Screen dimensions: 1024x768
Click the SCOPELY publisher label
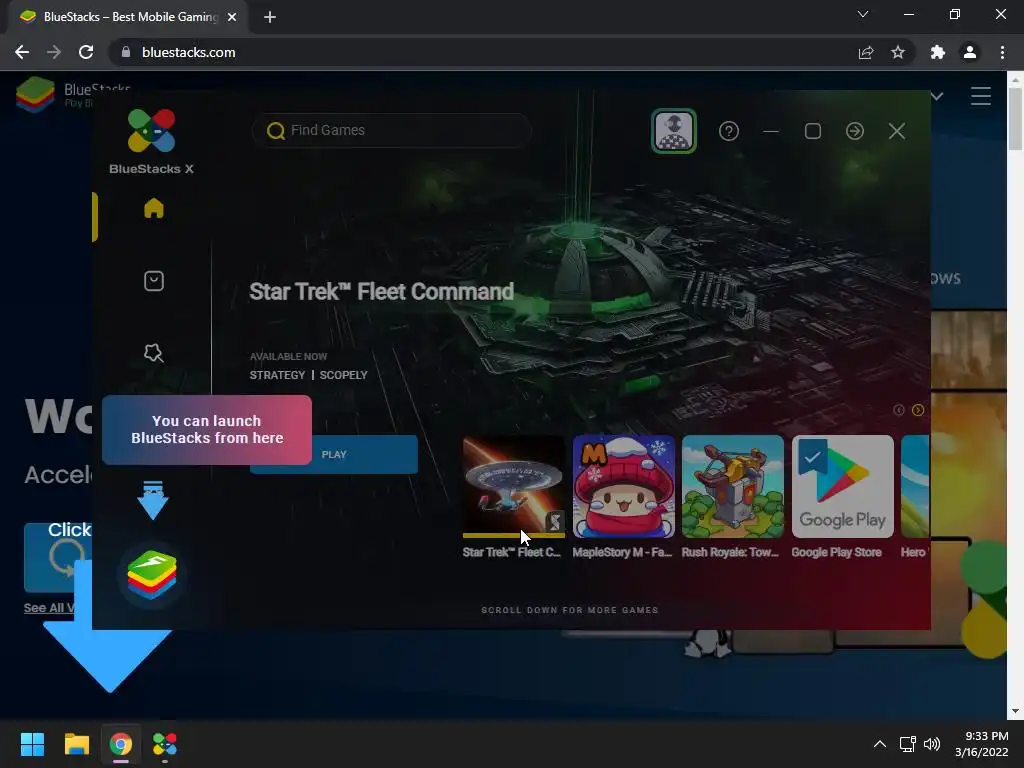click(344, 375)
